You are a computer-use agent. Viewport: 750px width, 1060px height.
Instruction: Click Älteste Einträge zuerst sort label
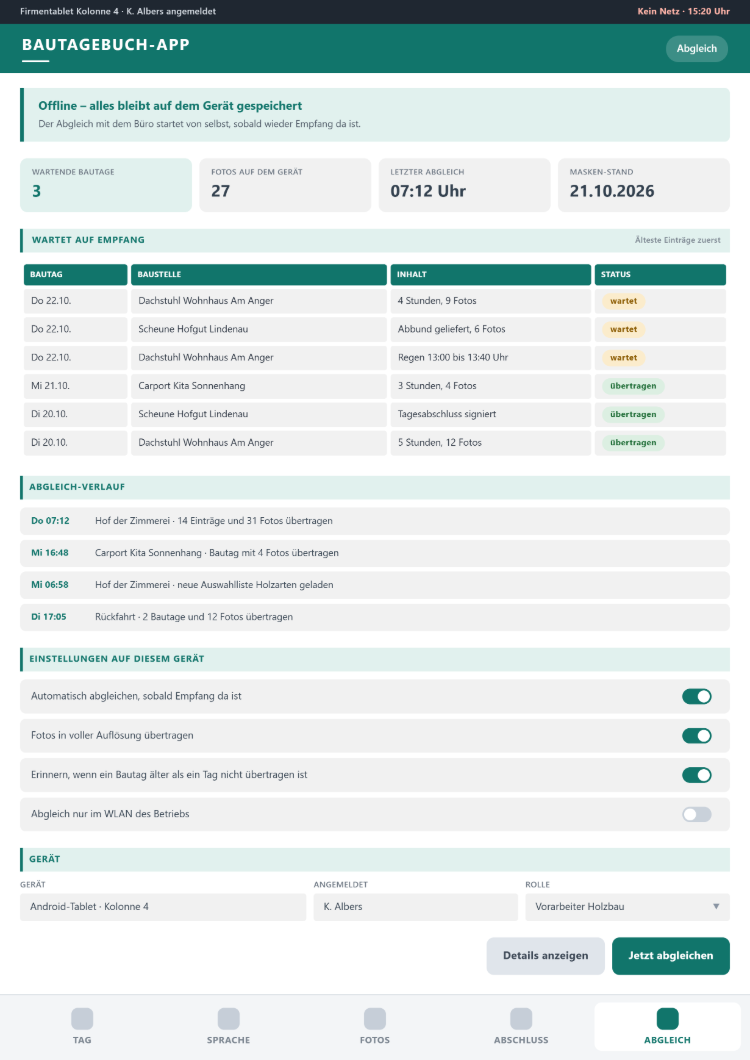click(677, 240)
